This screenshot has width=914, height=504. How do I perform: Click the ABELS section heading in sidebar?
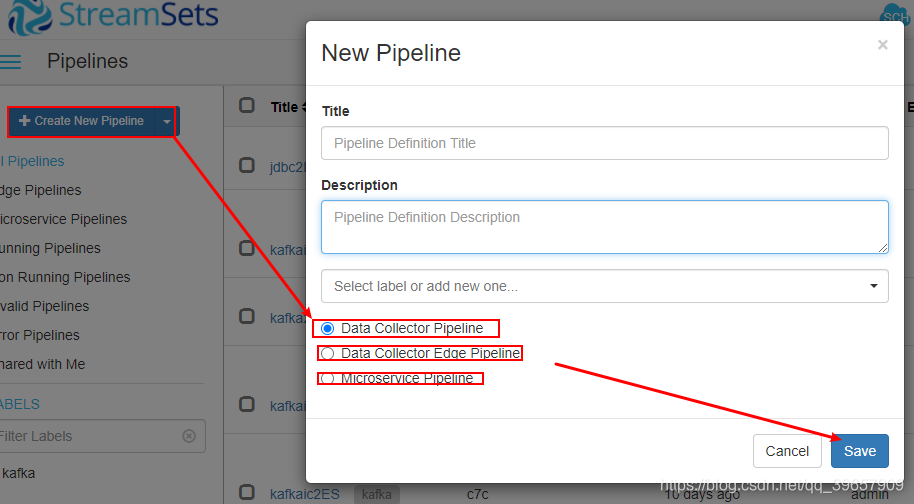click(x=20, y=404)
